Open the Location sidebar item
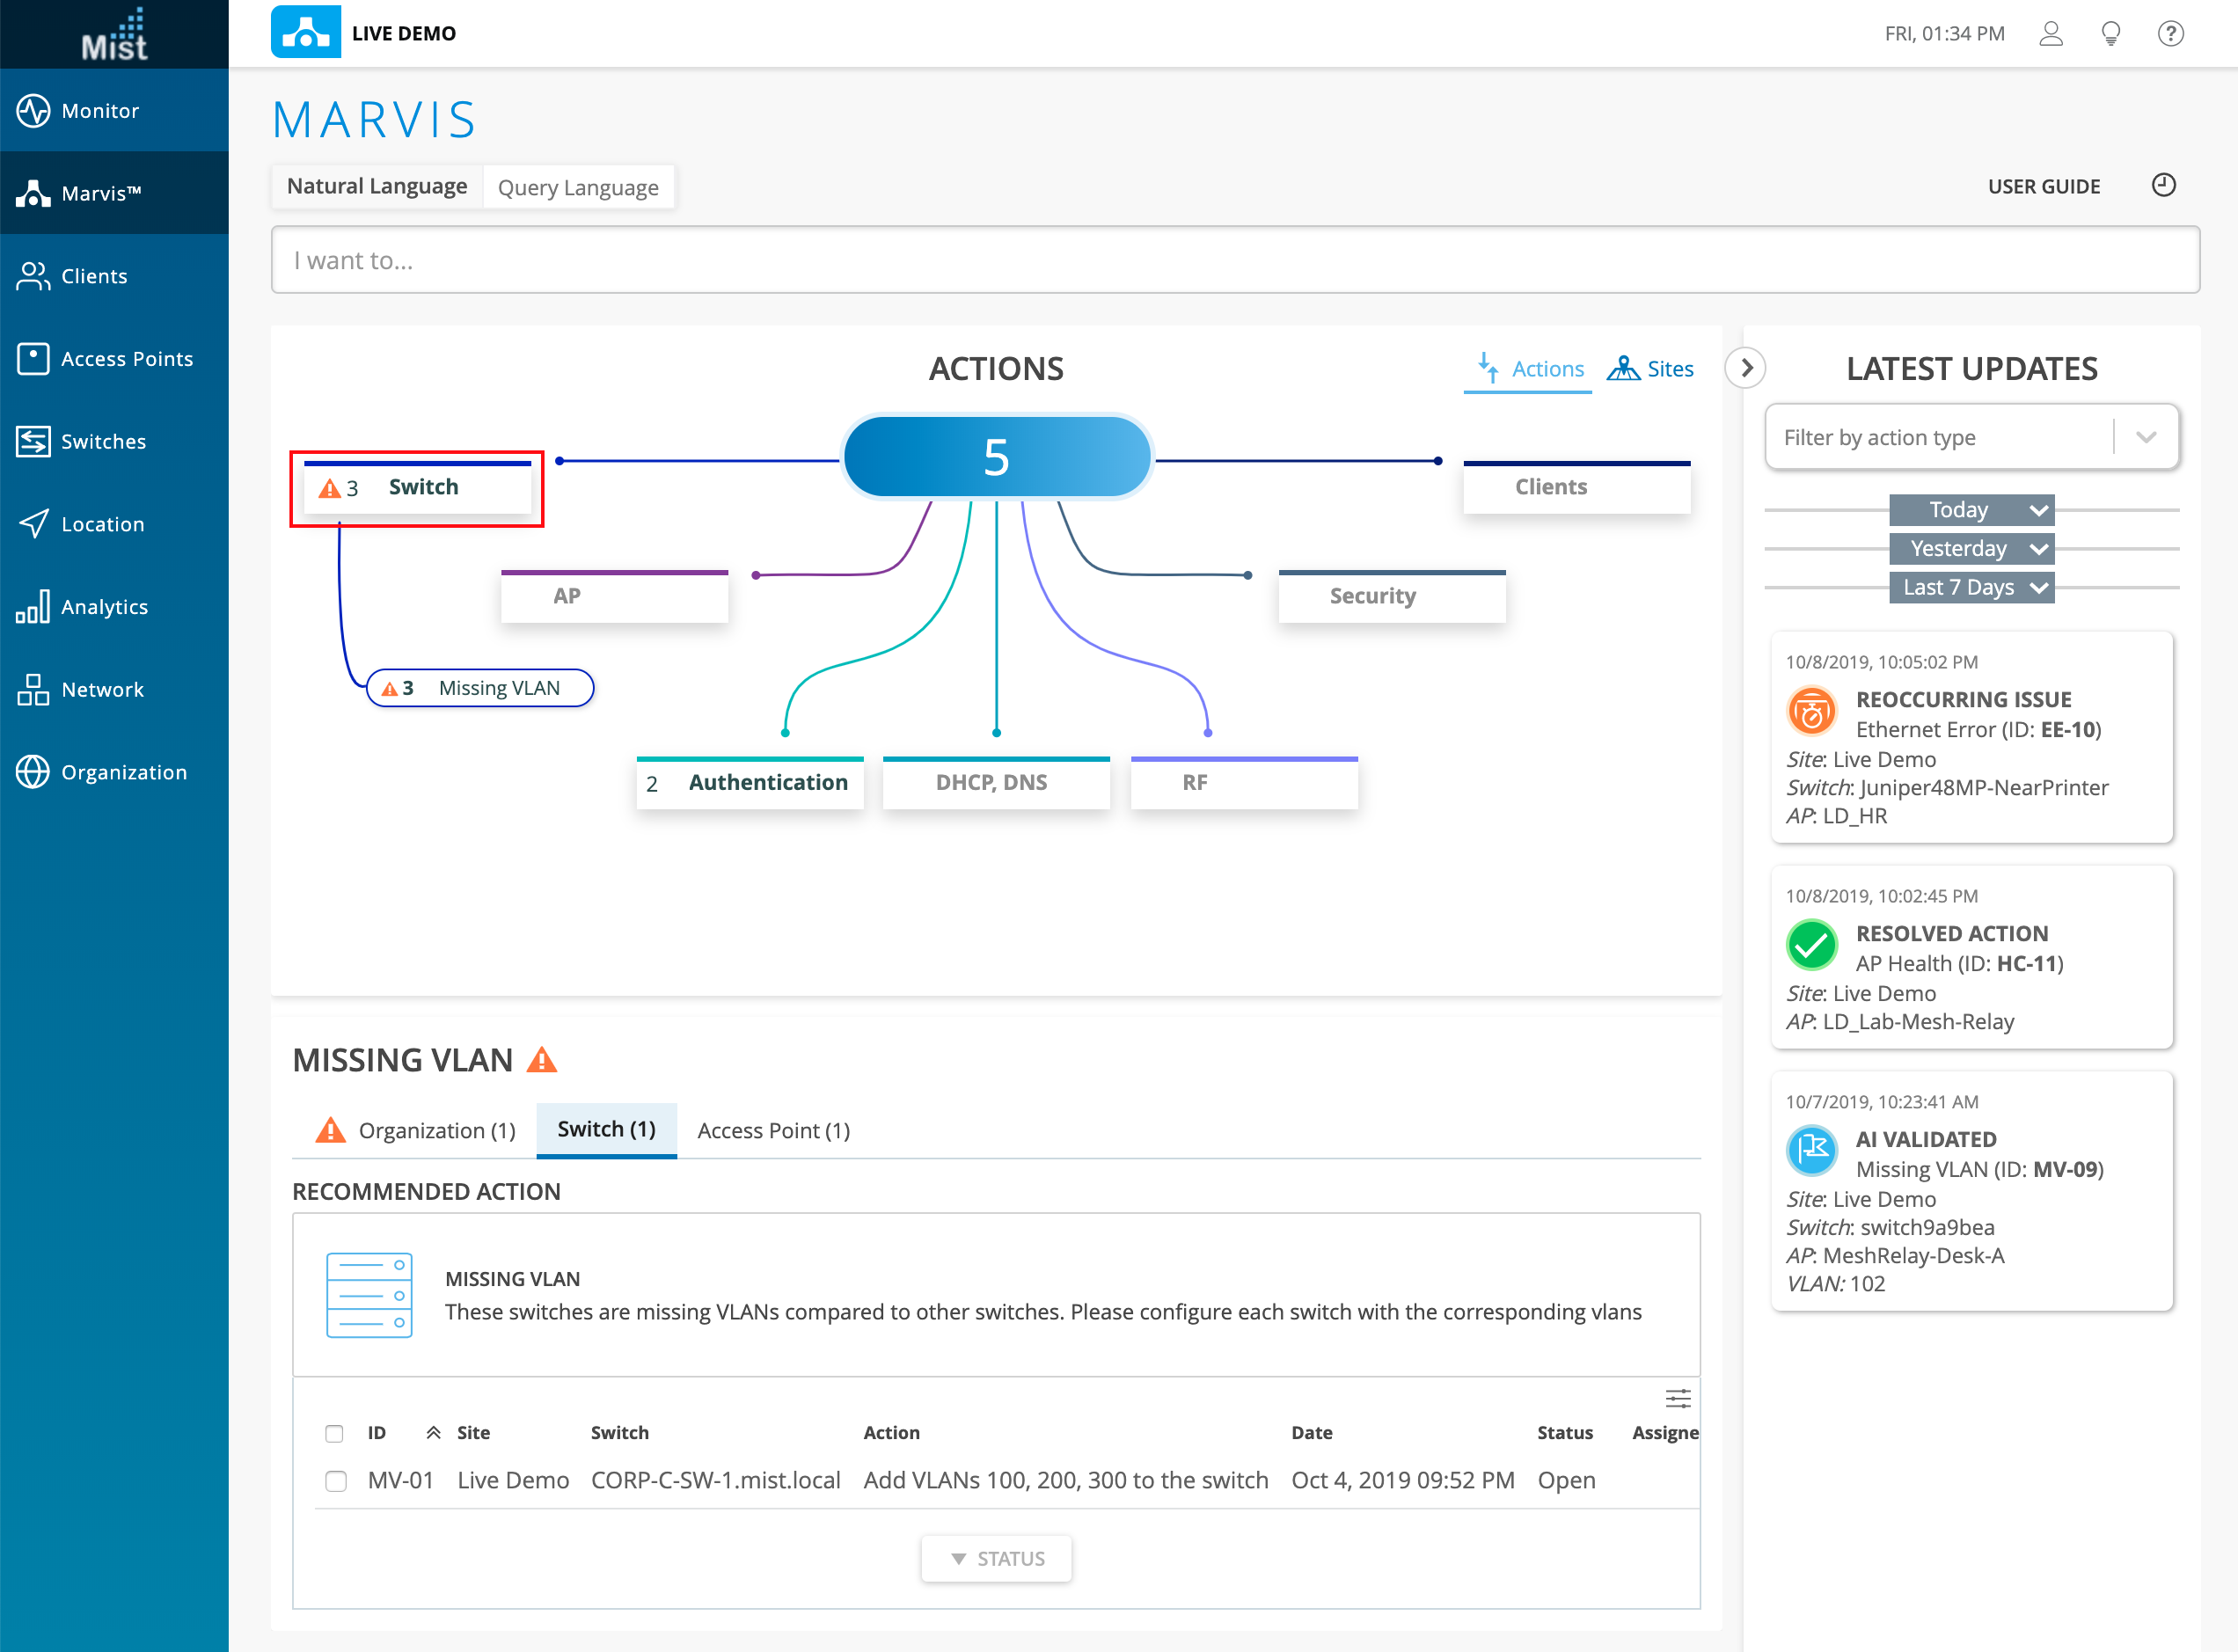Screen dimensions: 2238x1652 pyautogui.click(x=102, y=524)
